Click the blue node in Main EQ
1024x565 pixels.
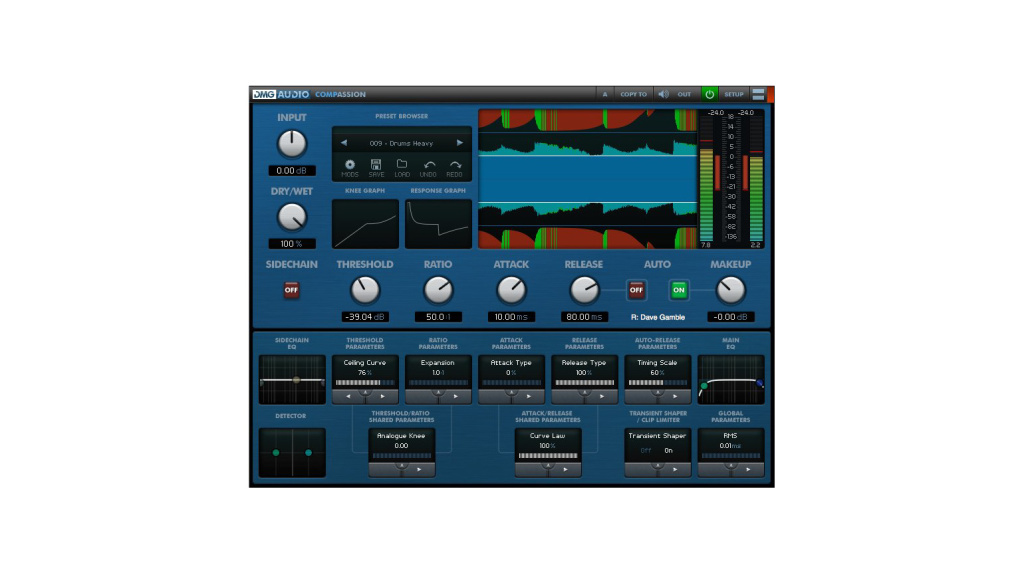click(x=760, y=383)
